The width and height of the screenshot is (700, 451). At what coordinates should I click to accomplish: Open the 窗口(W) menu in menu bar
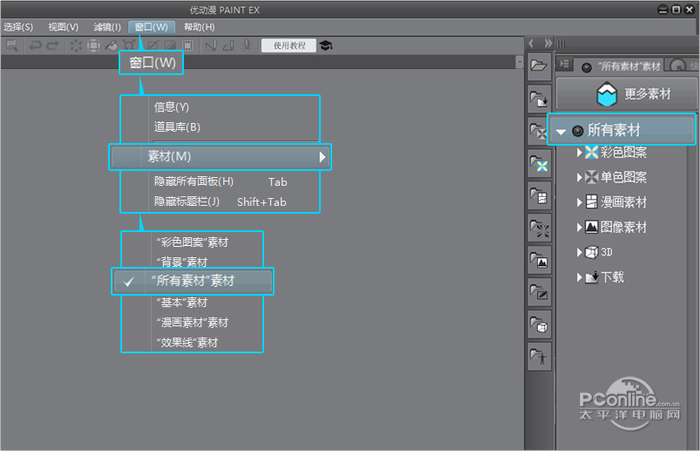click(151, 27)
